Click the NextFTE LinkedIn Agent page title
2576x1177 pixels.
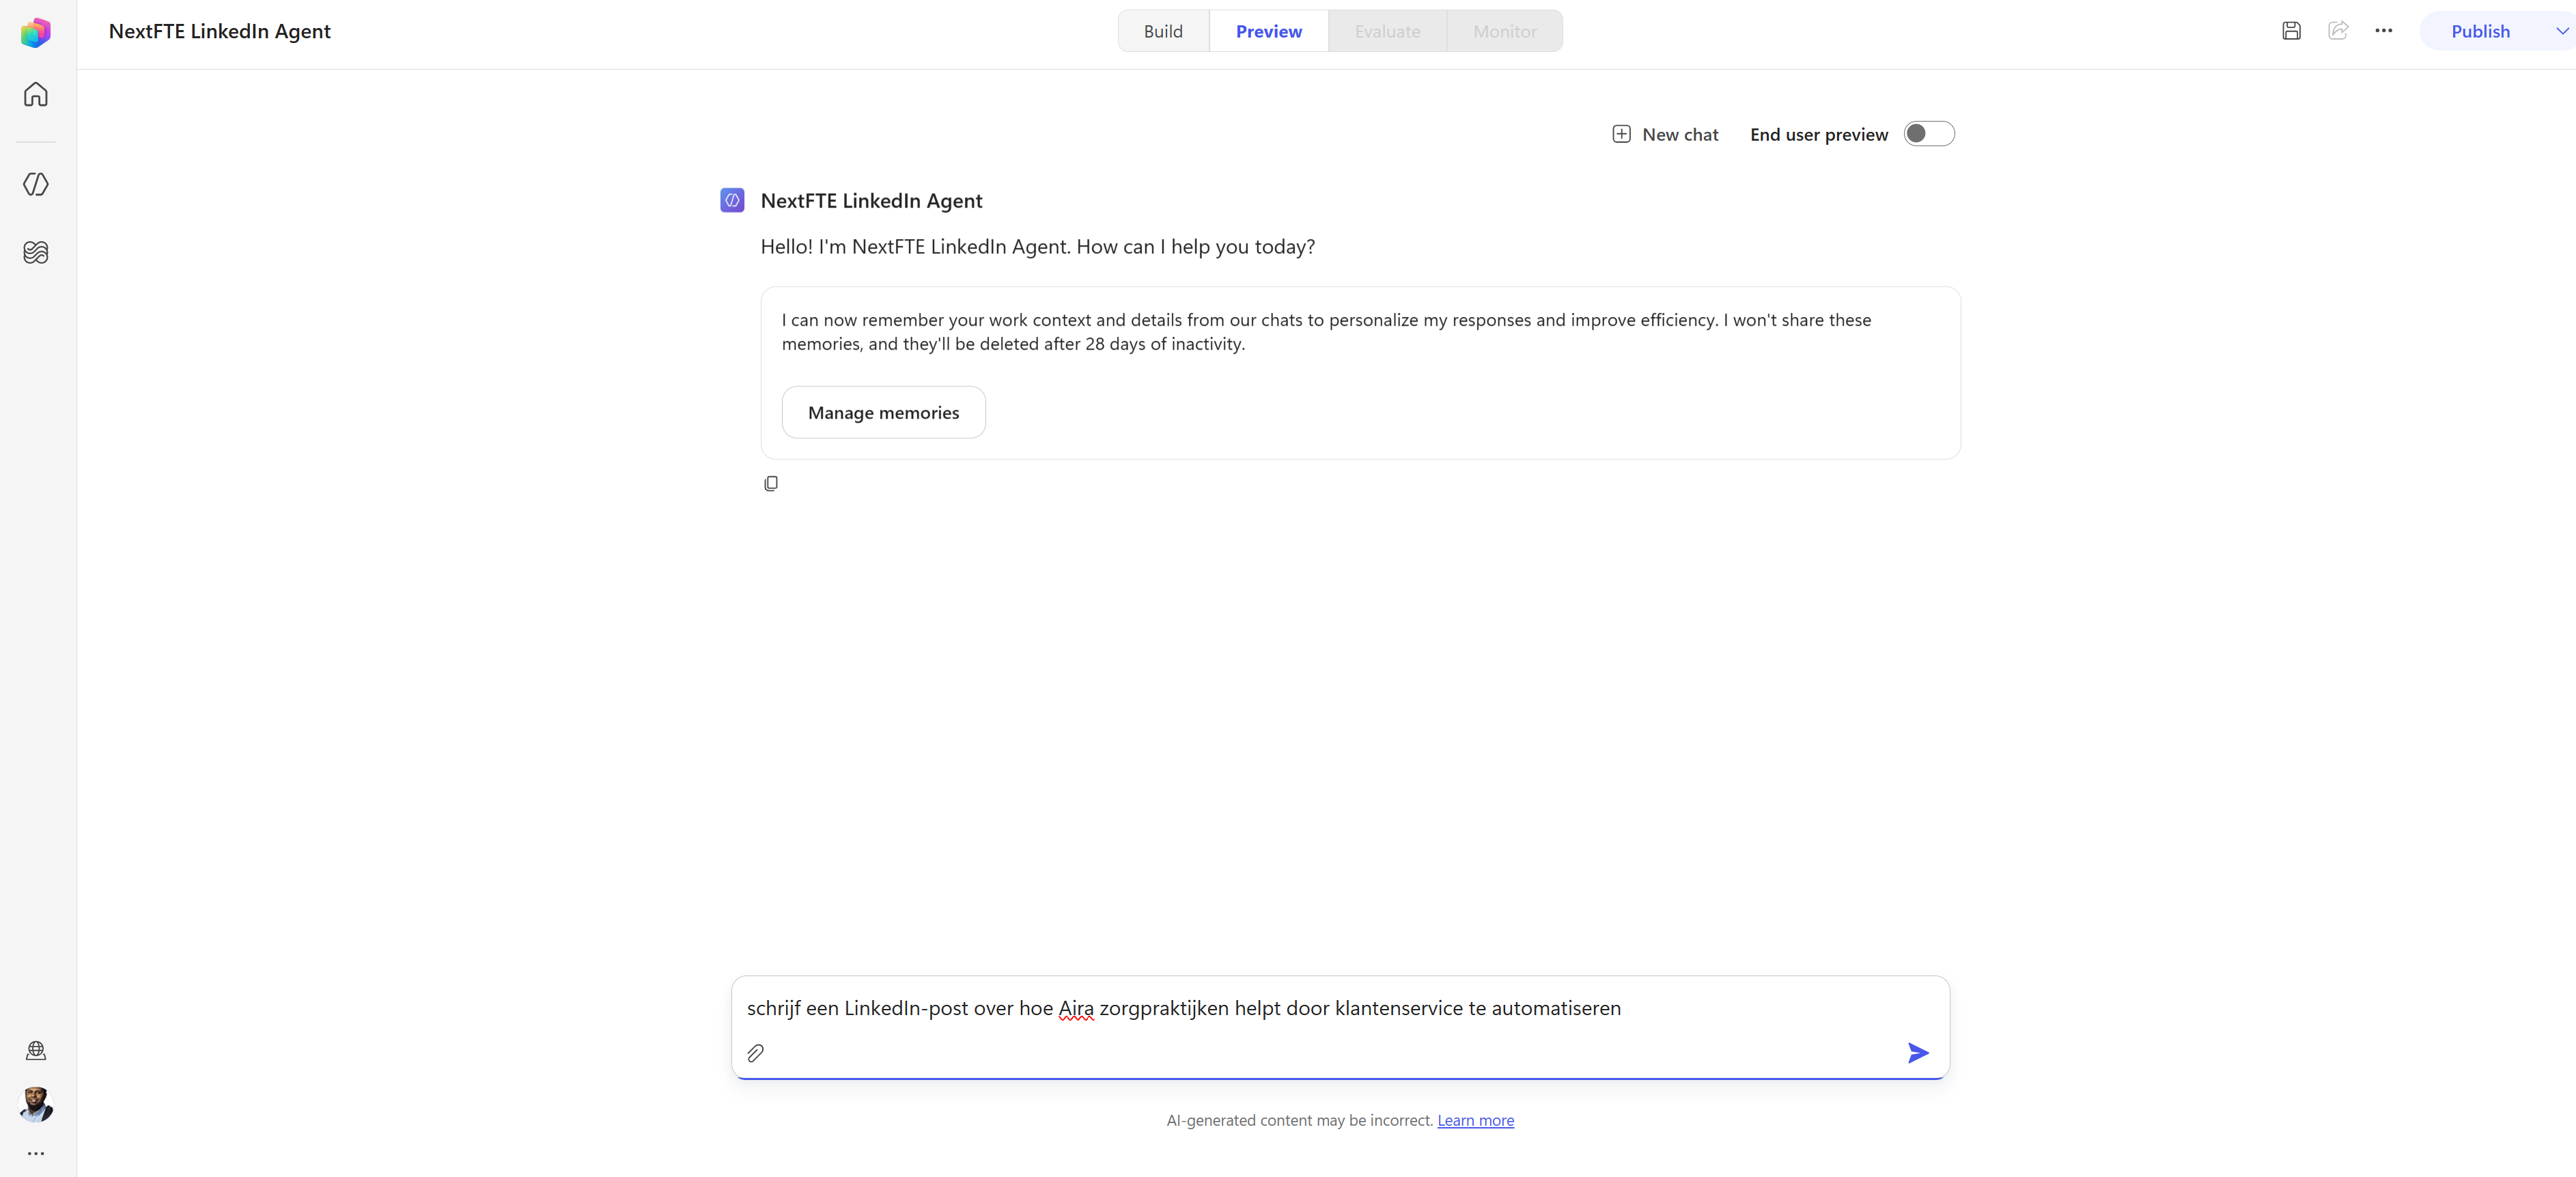(219, 31)
